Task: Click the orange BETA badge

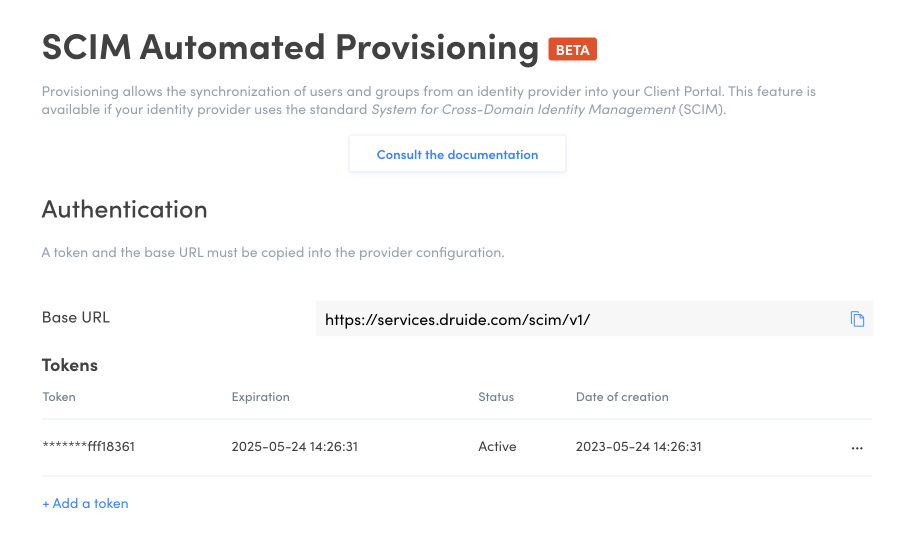Action: pyautogui.click(x=572, y=50)
